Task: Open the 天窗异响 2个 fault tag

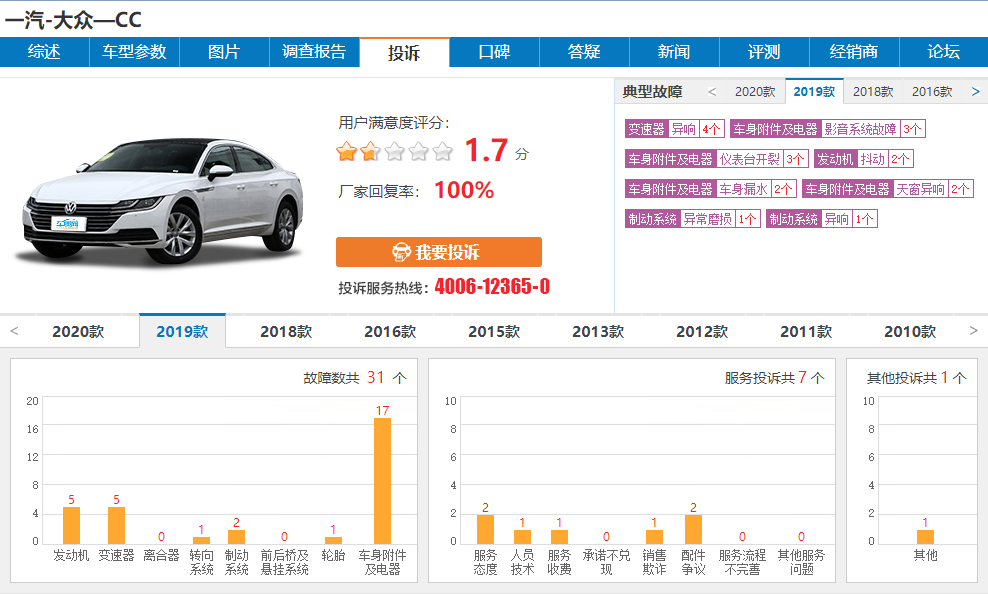Action: [888, 189]
